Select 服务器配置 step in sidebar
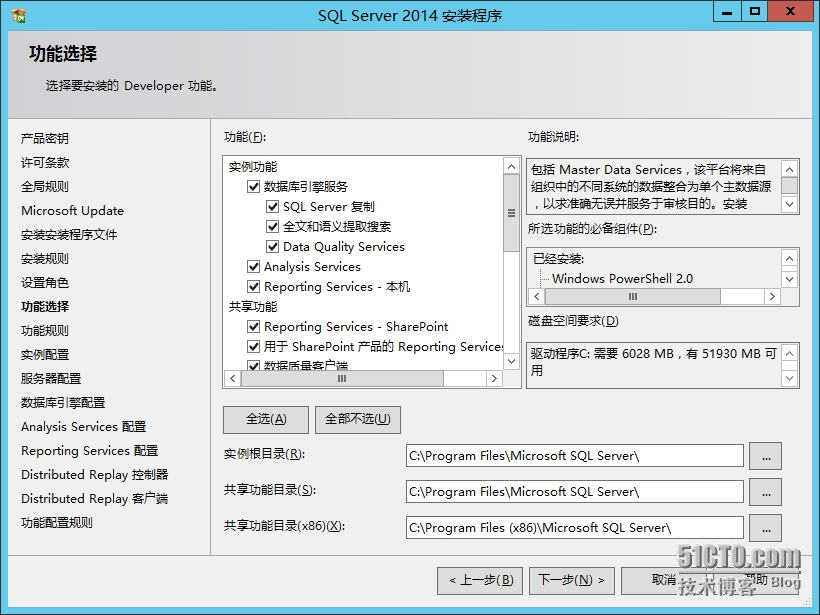This screenshot has height=615, width=820. 51,379
